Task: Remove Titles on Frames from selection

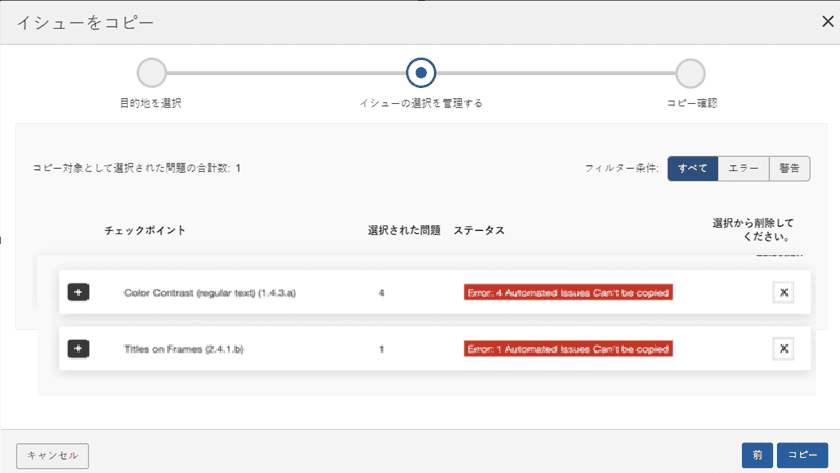Action: [x=783, y=348]
